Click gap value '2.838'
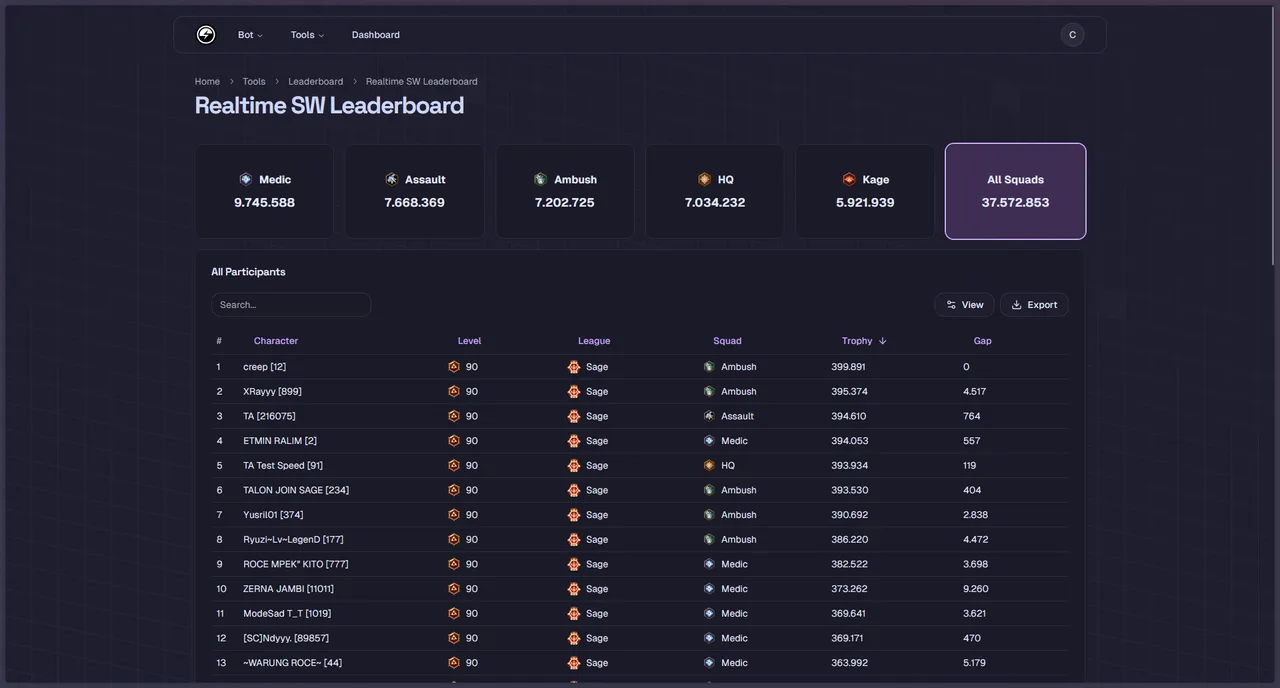Screen dimensions: 1280x688 (x=976, y=515)
